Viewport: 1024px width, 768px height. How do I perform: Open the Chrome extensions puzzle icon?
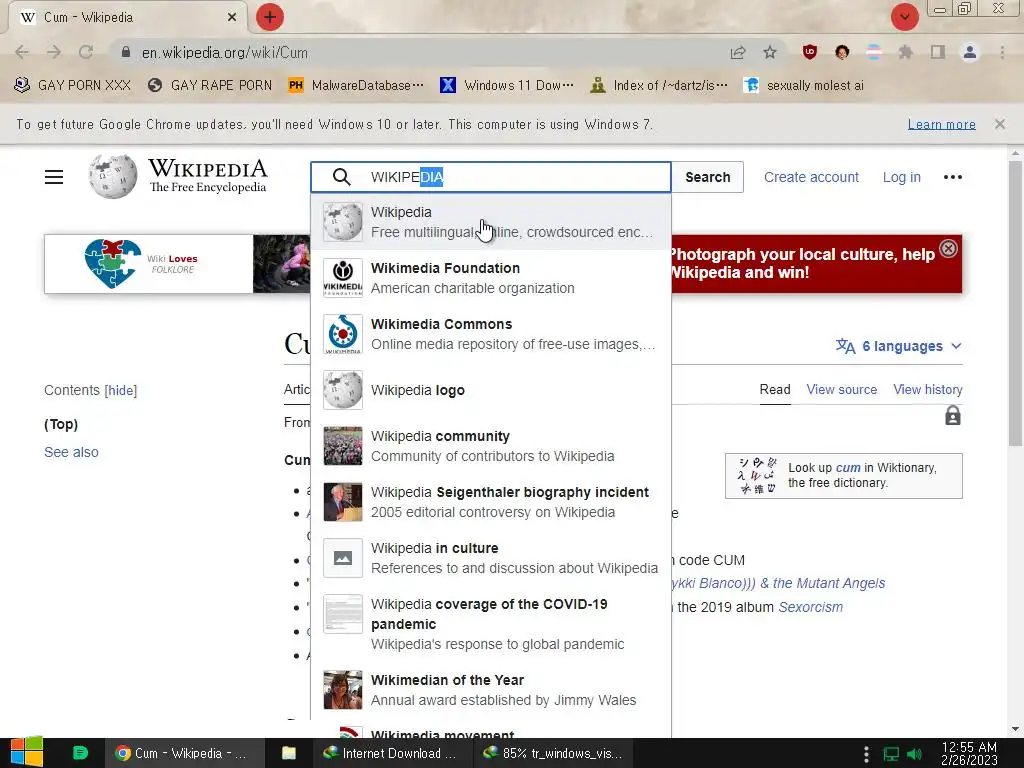coord(905,52)
